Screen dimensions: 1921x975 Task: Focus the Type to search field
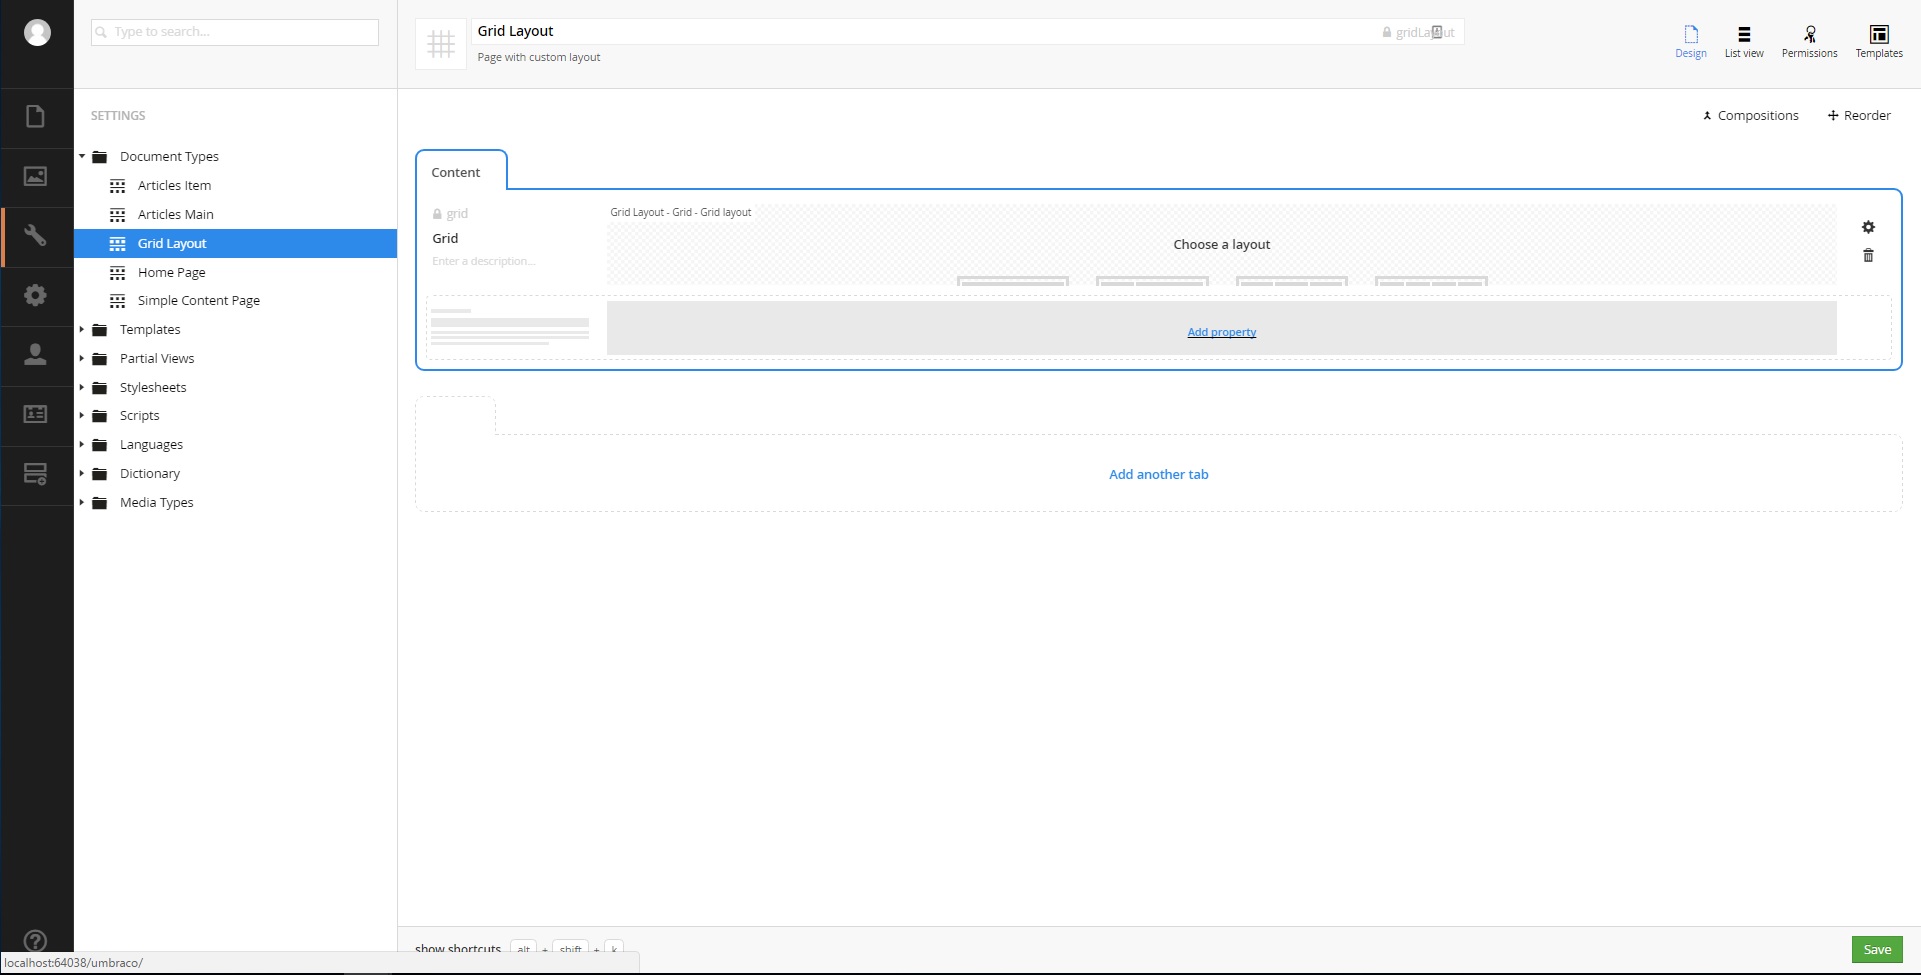click(235, 32)
